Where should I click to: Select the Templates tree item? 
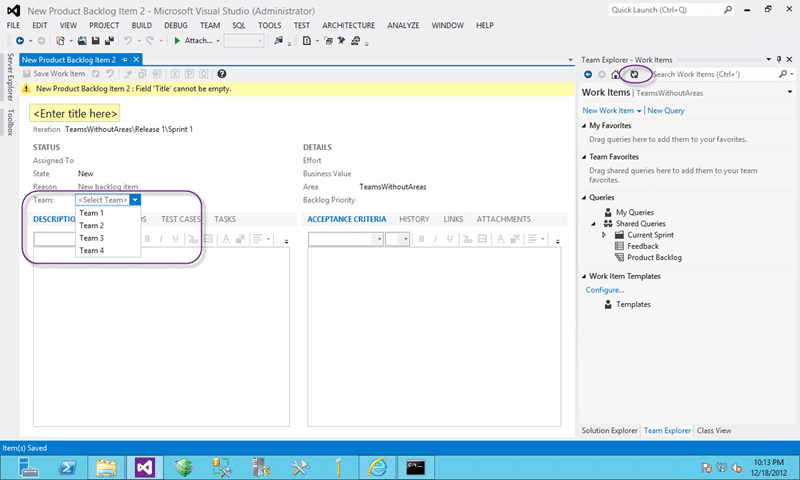coord(633,305)
